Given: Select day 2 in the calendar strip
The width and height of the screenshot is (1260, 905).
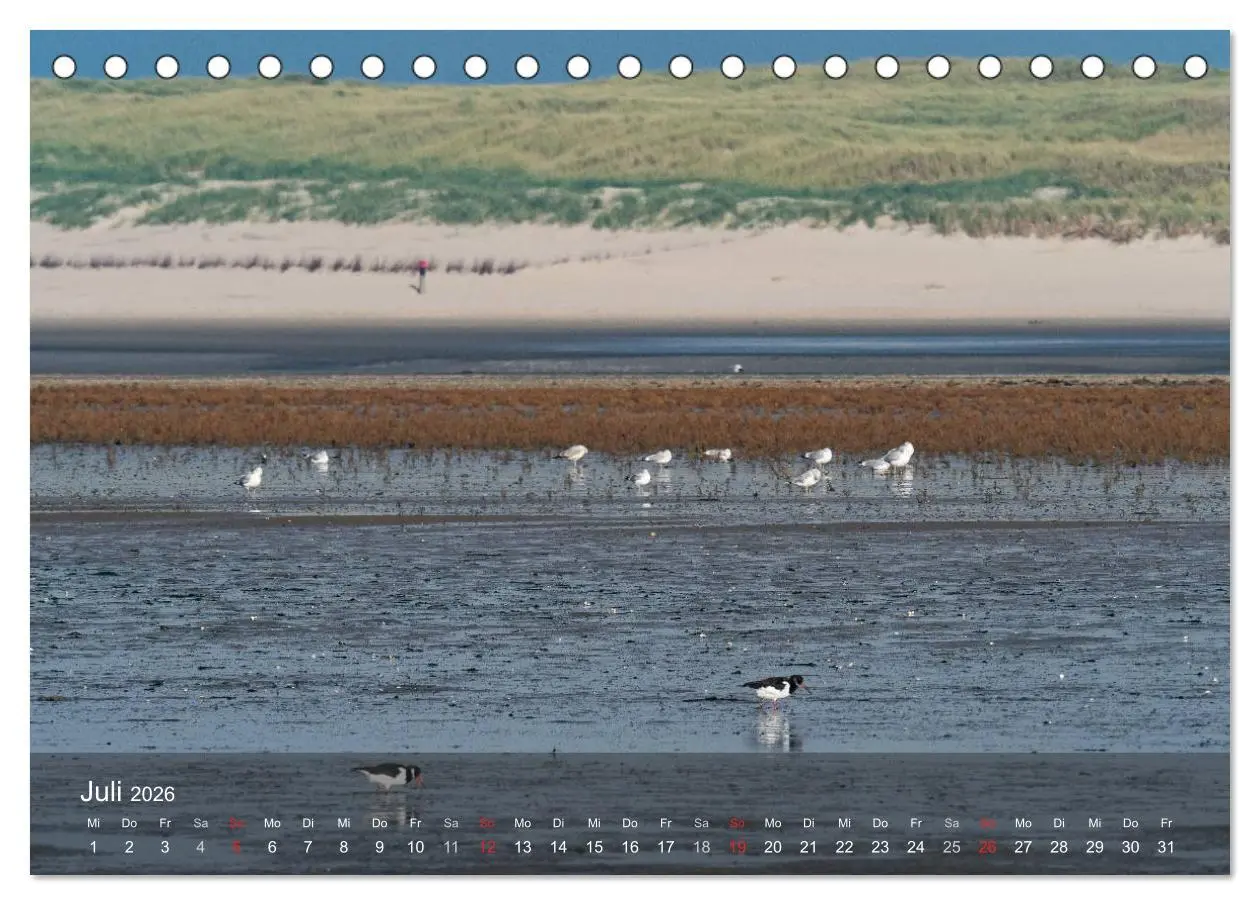Looking at the screenshot, I should pos(129,847).
